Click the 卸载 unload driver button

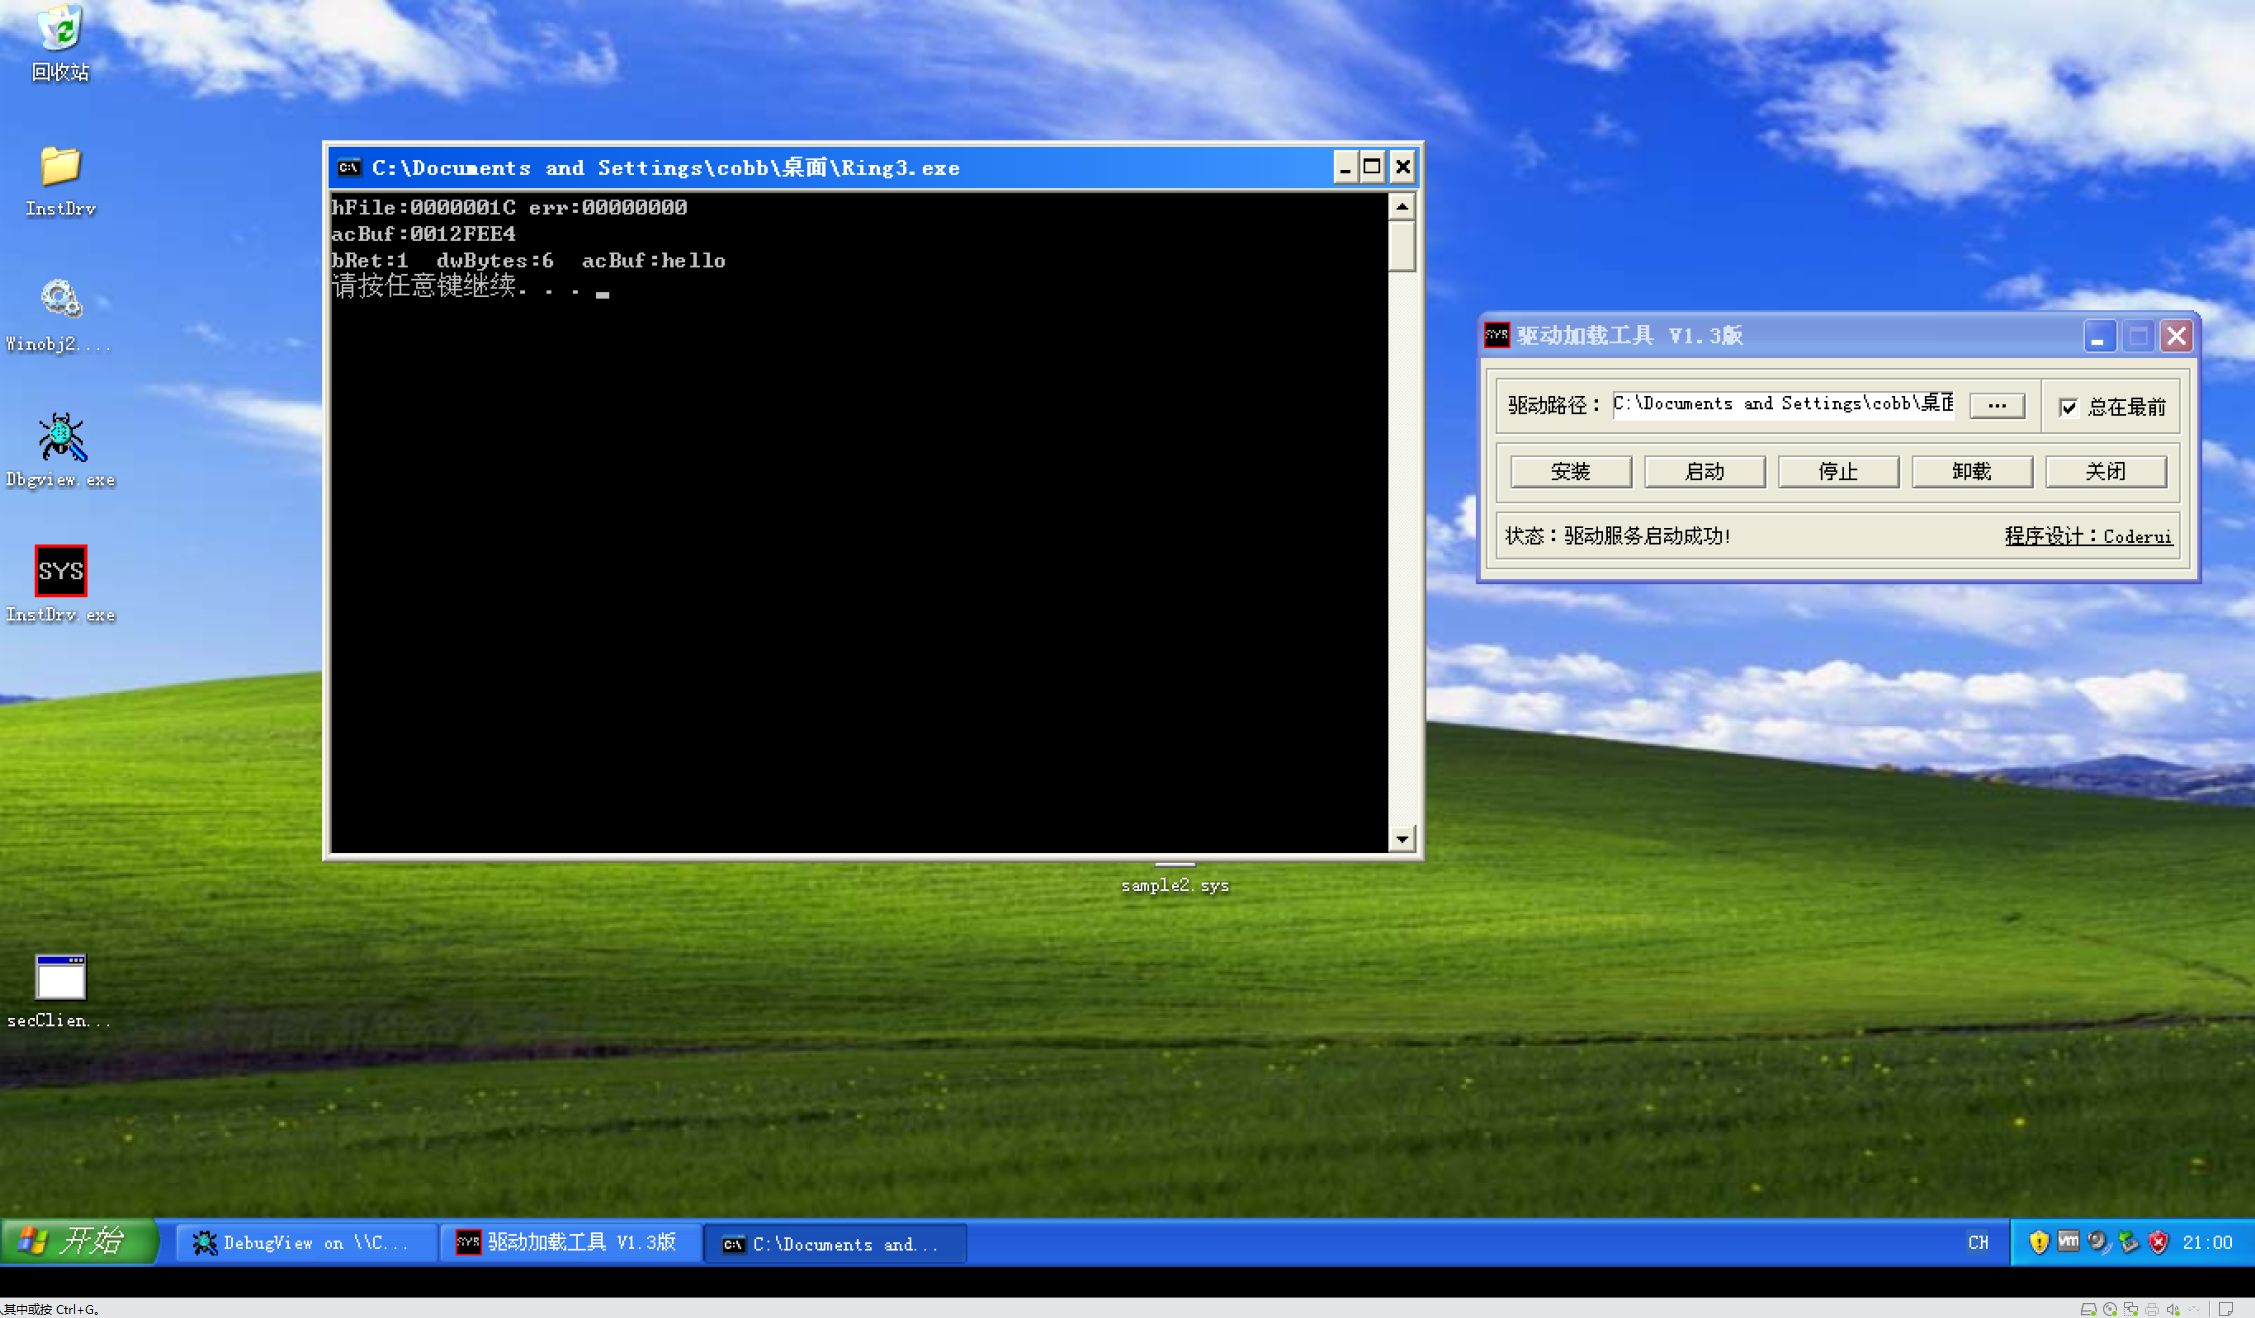click(x=1972, y=471)
